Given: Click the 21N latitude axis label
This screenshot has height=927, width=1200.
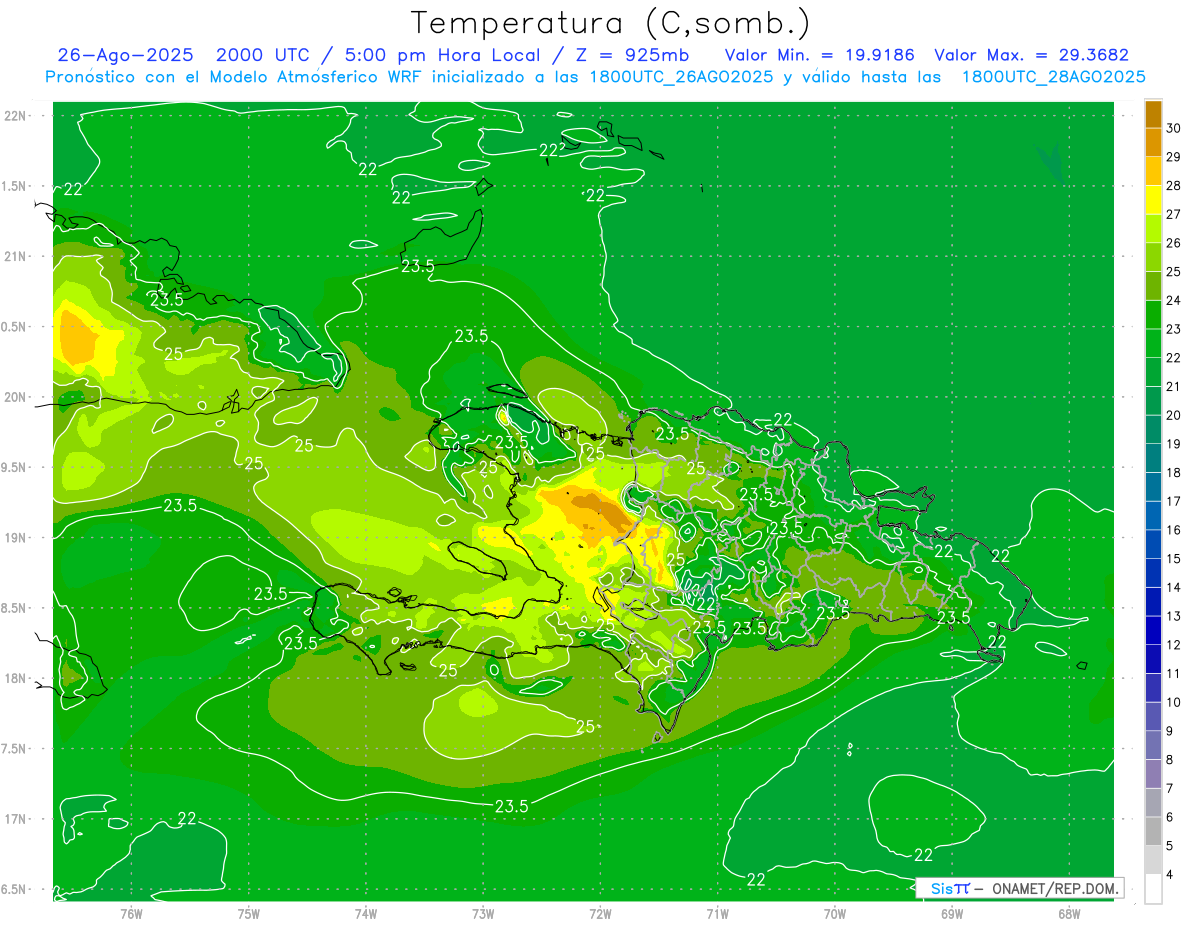Looking at the screenshot, I should [x=15, y=256].
